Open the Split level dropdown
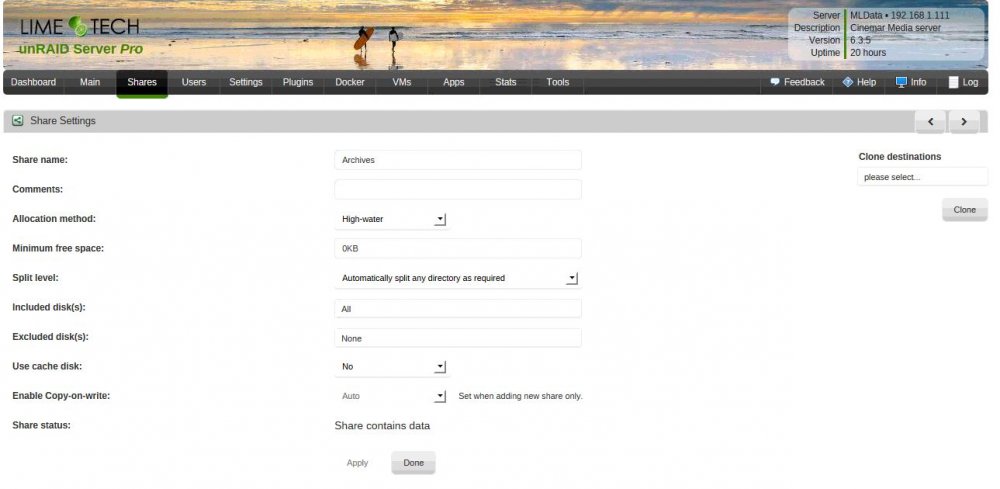This screenshot has height=489, width=1000. 457,278
